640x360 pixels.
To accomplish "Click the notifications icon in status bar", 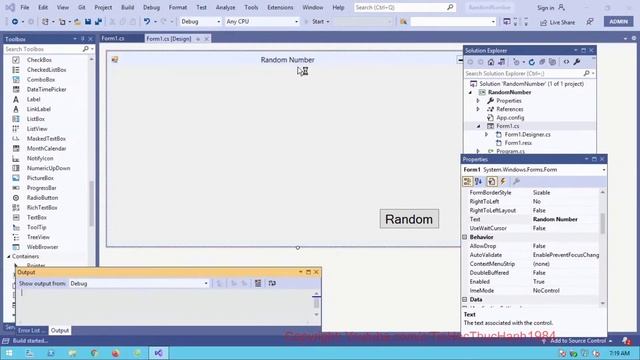I will (x=626, y=341).
